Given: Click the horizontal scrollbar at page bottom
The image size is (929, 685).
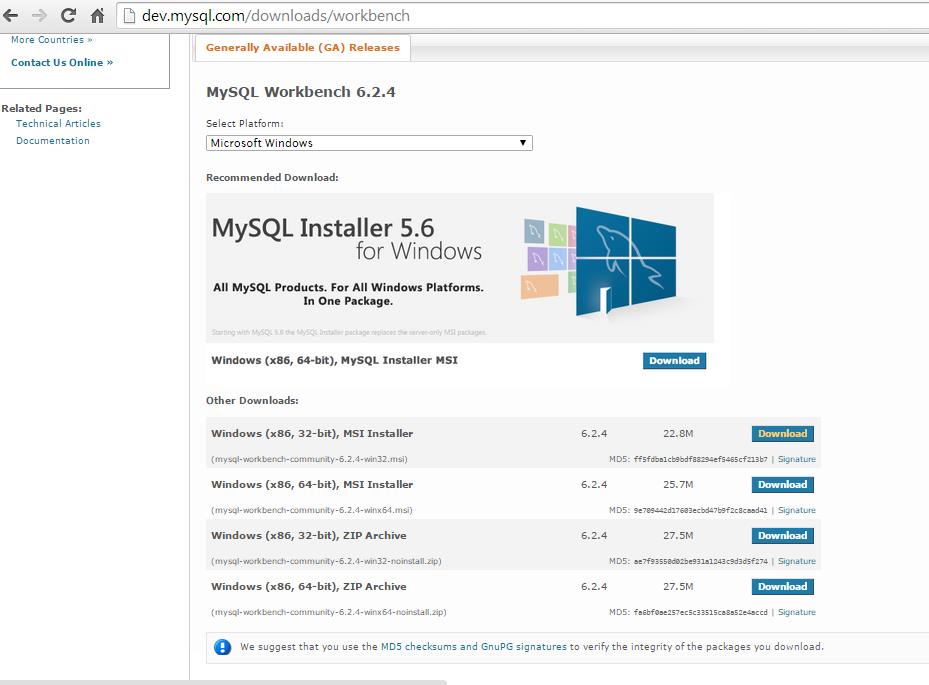Looking at the screenshot, I should pos(223,682).
